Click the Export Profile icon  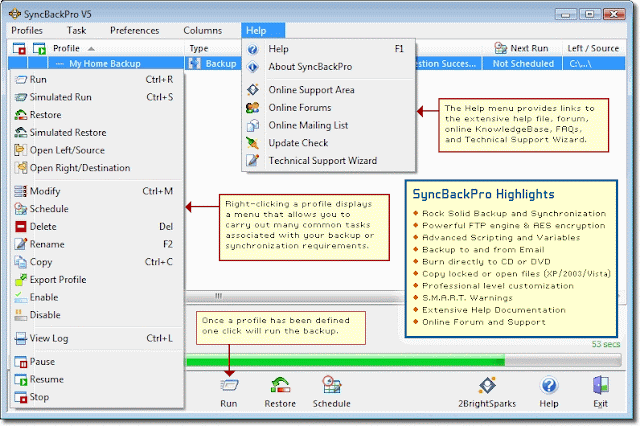pyautogui.click(x=20, y=280)
